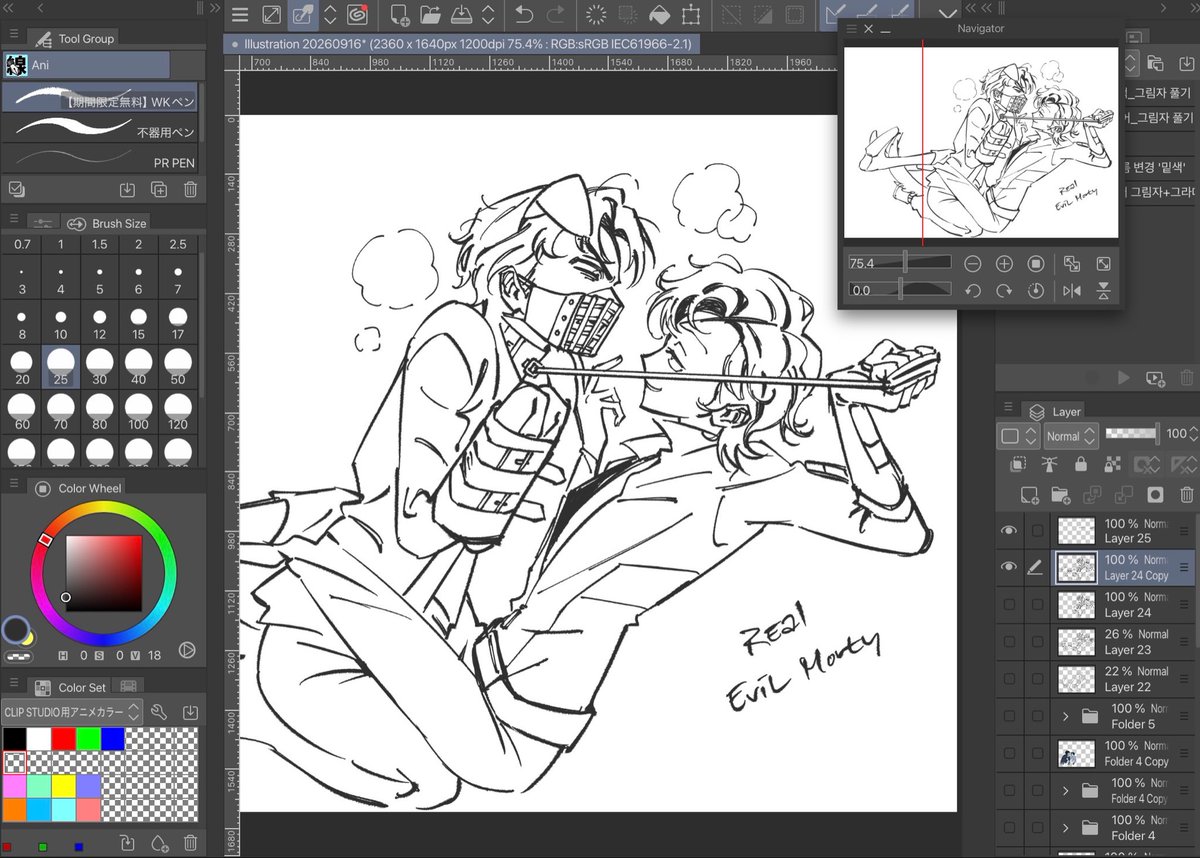The width and height of the screenshot is (1200, 858).
Task: Select the Layer 24 thumbnail
Action: tap(1077, 604)
